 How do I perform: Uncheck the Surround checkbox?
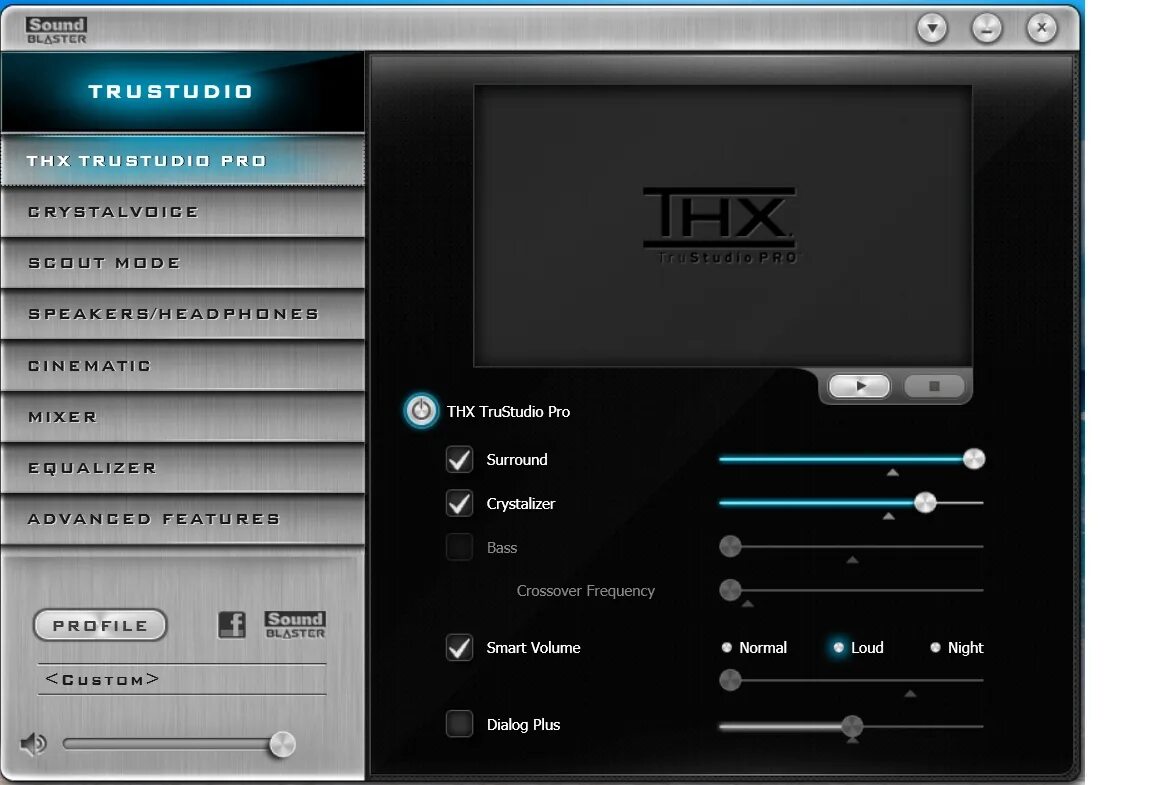coord(460,459)
